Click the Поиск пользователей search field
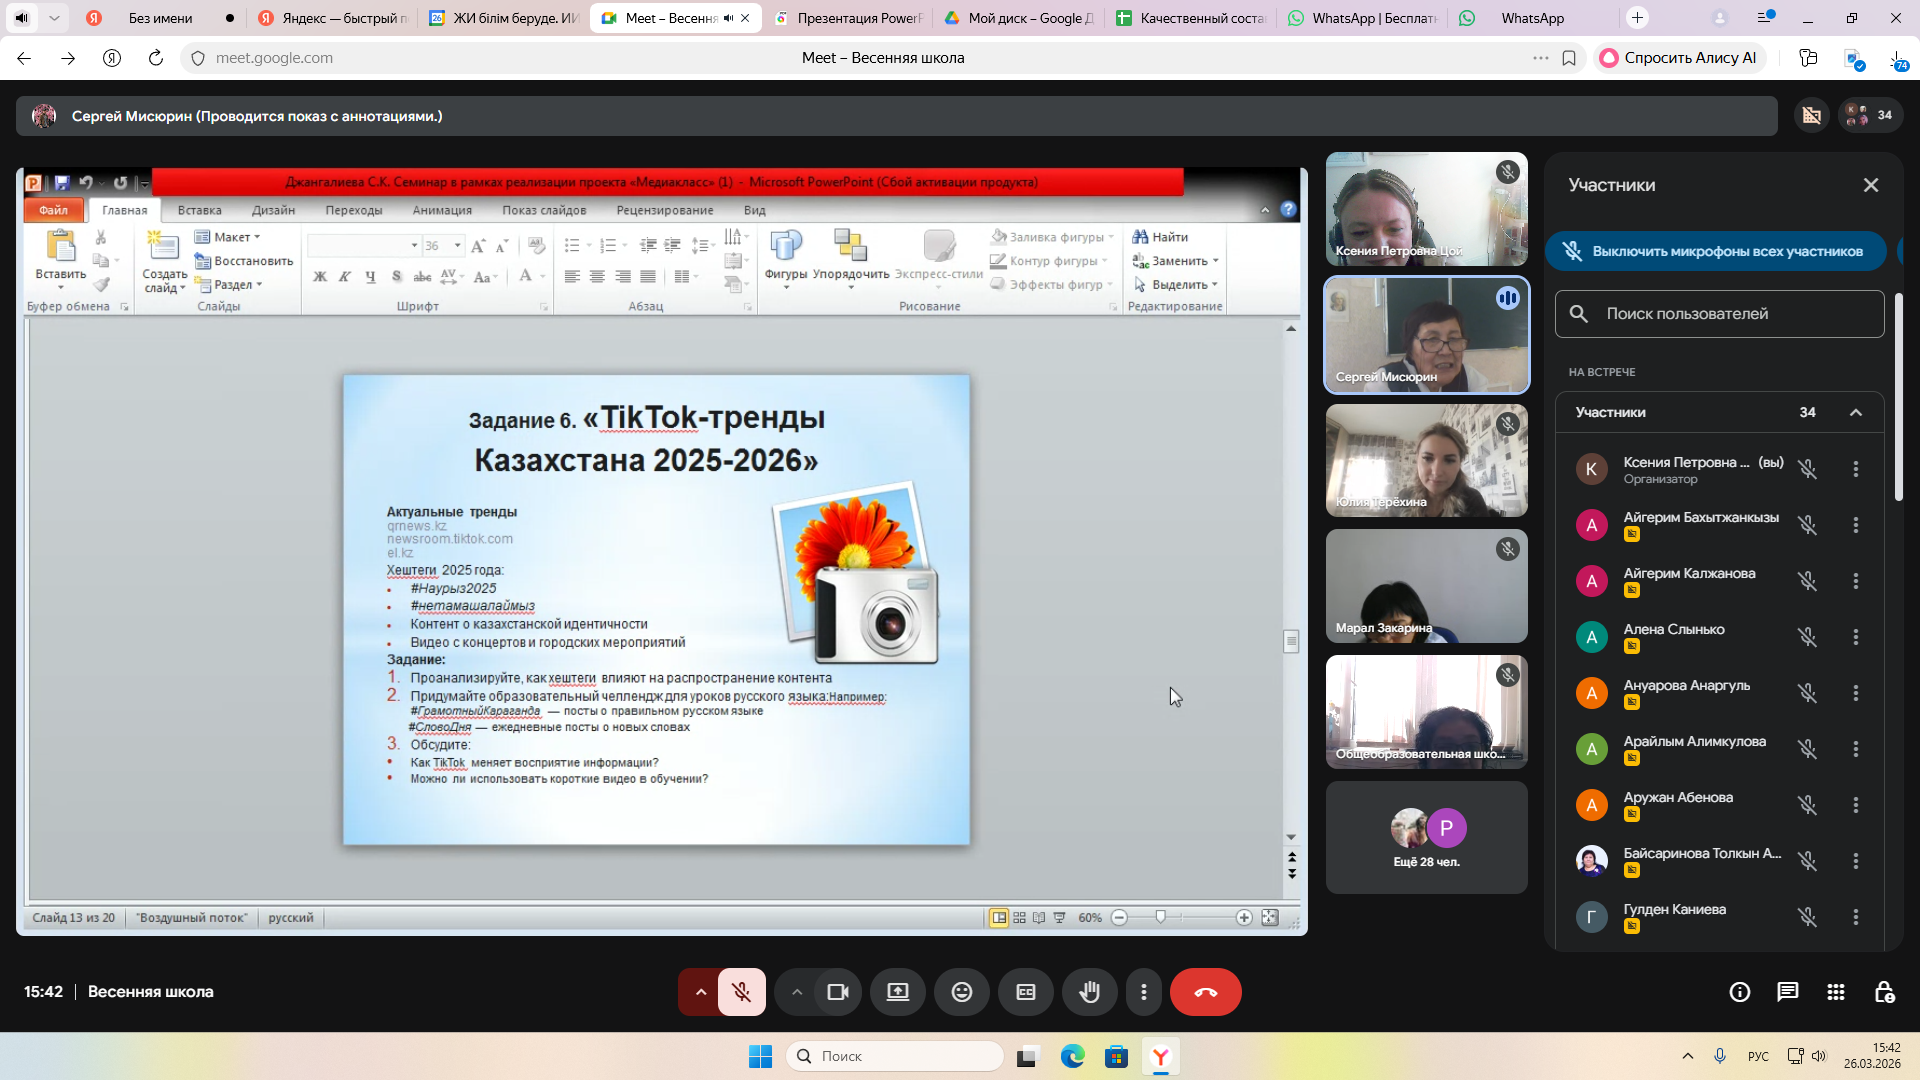 click(1720, 314)
